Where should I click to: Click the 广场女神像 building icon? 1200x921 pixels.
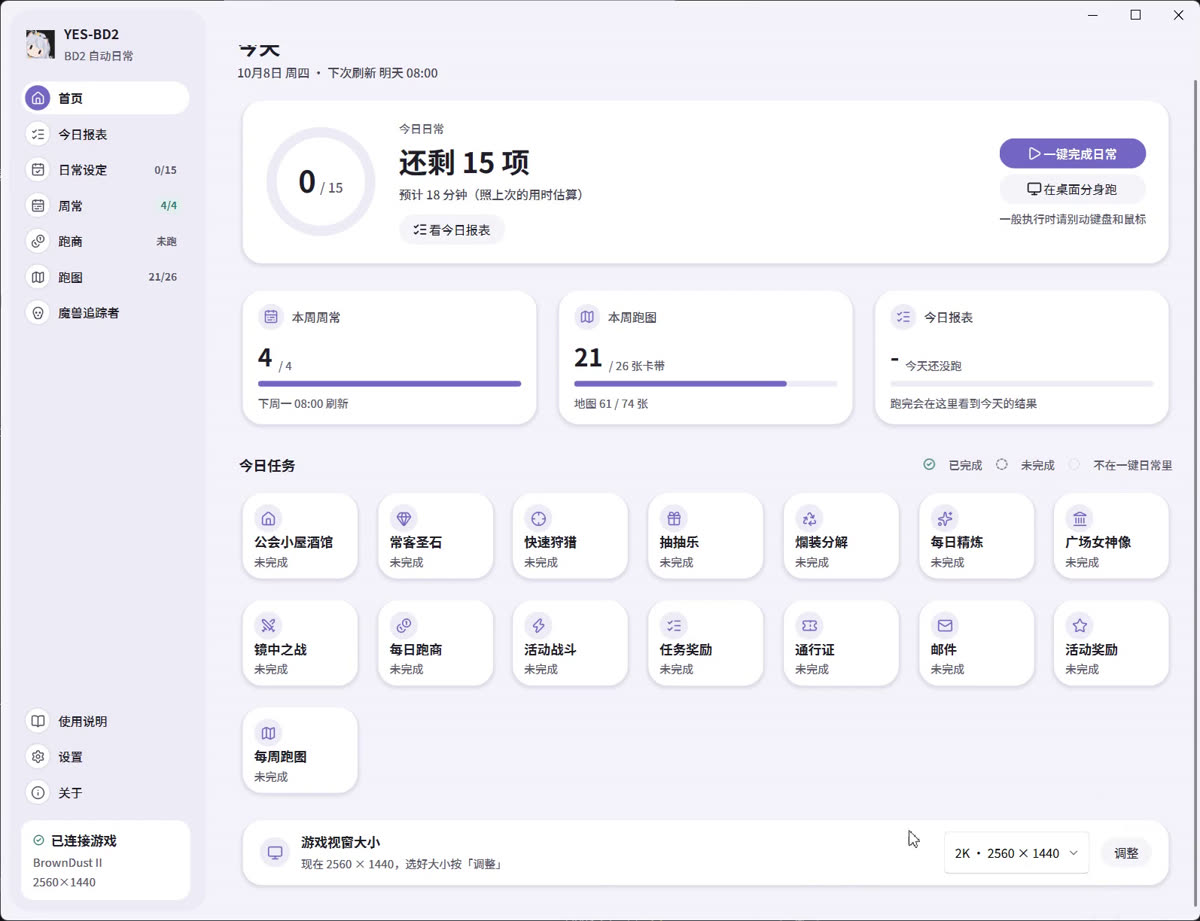[1080, 518]
